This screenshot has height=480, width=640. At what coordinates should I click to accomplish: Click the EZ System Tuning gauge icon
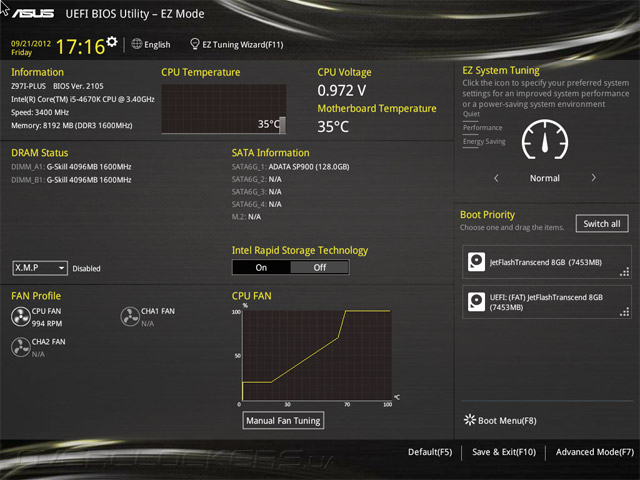[544, 140]
